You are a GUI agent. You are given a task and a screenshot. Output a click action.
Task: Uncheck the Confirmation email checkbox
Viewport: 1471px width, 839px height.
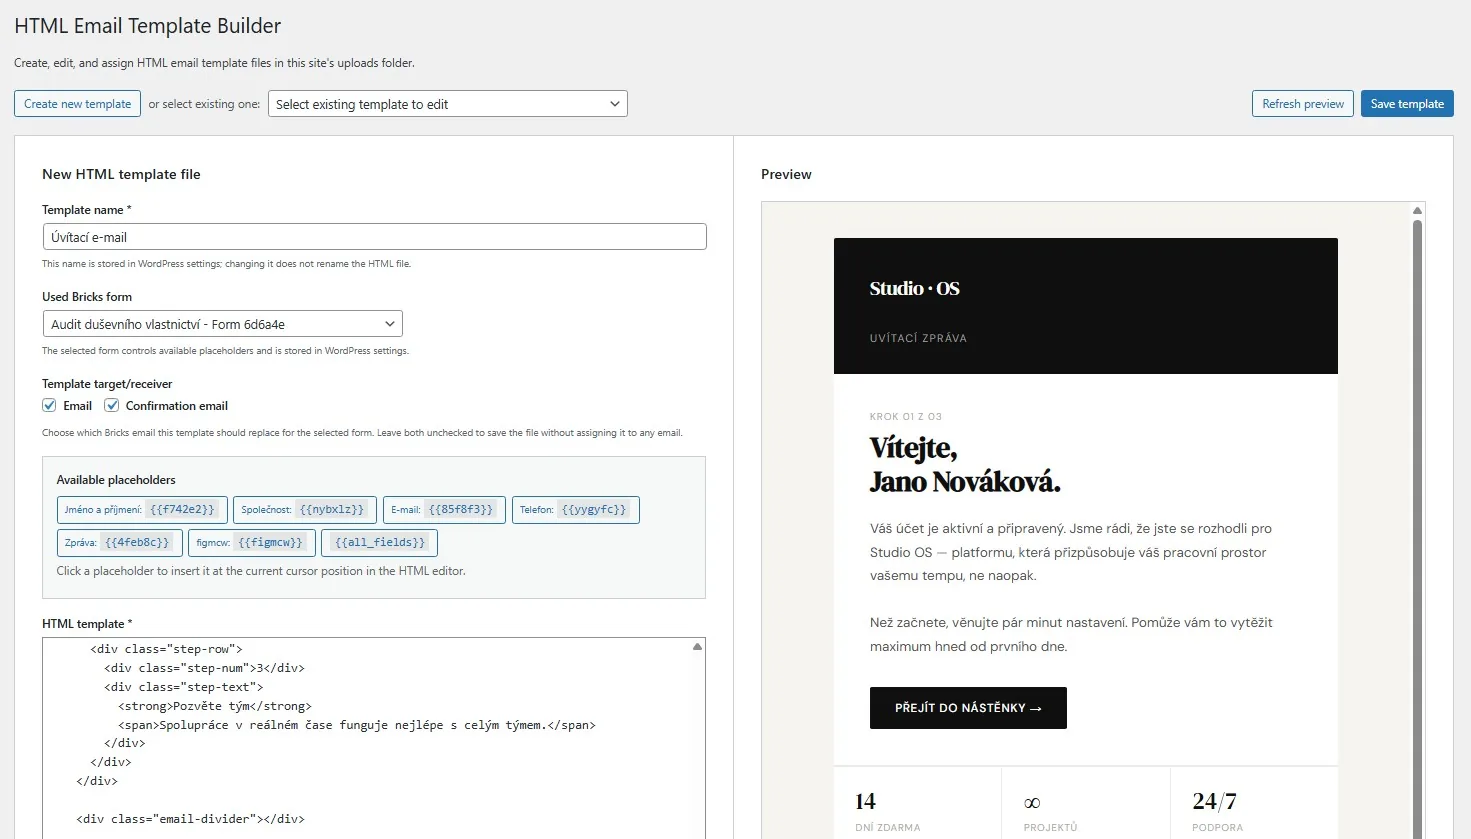click(x=112, y=405)
